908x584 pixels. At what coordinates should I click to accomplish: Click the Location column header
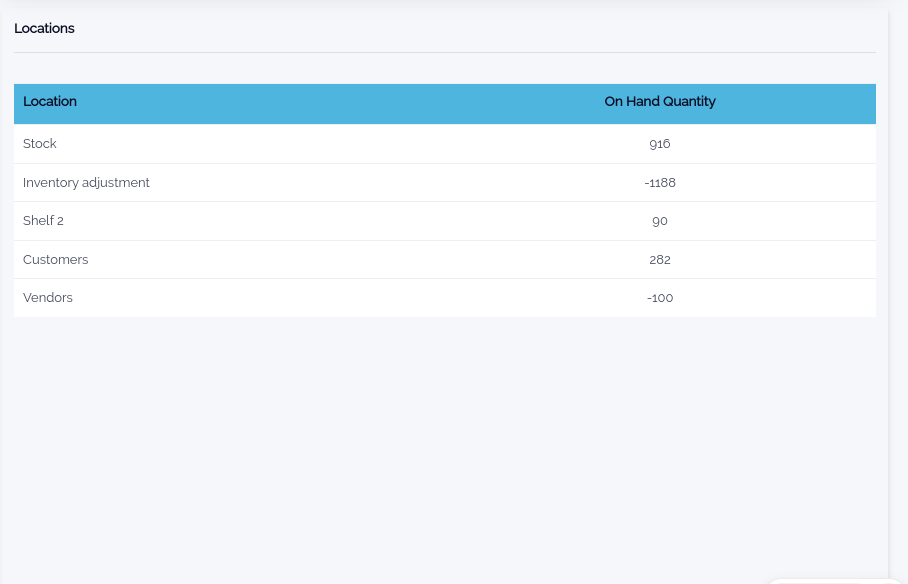[x=50, y=101]
